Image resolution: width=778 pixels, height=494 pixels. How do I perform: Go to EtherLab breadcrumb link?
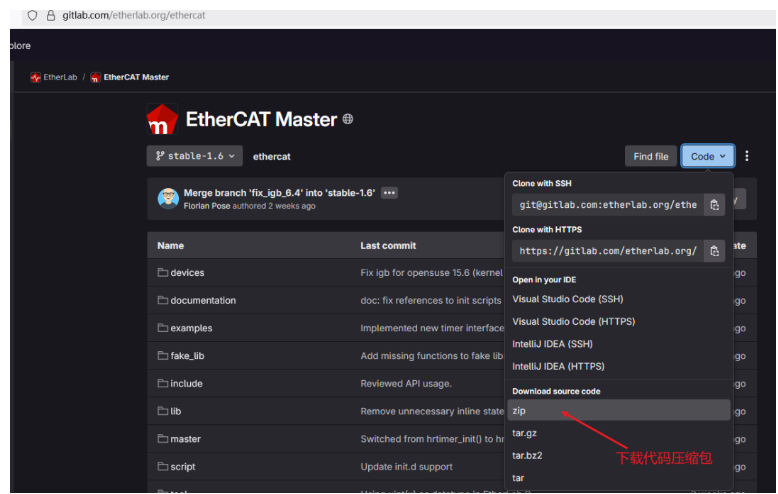(59, 77)
